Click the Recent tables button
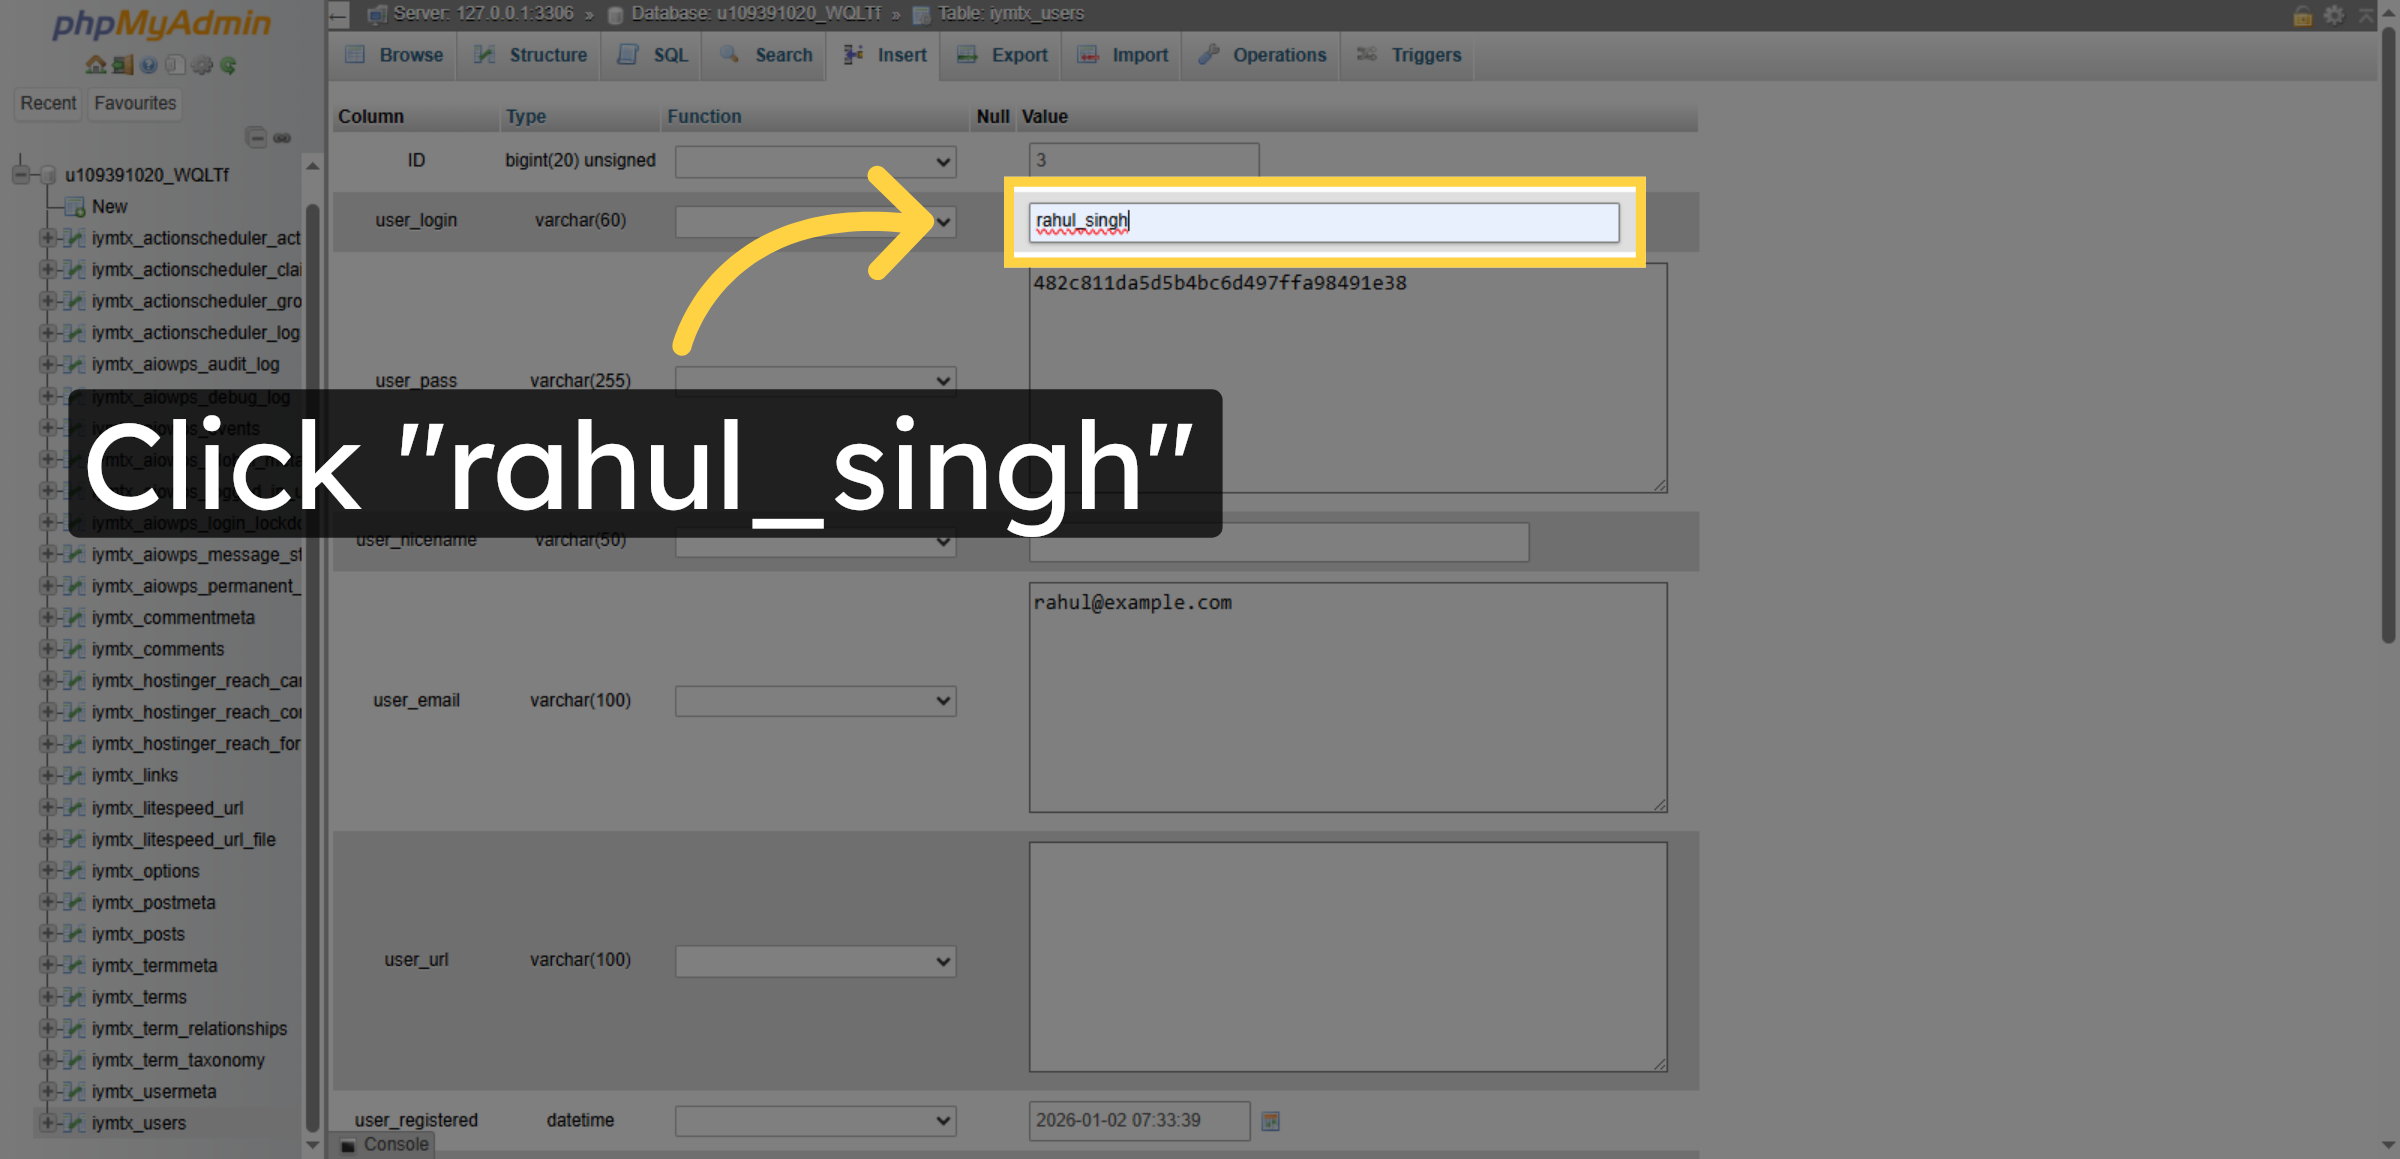The height and width of the screenshot is (1159, 2400). pyautogui.click(x=47, y=103)
